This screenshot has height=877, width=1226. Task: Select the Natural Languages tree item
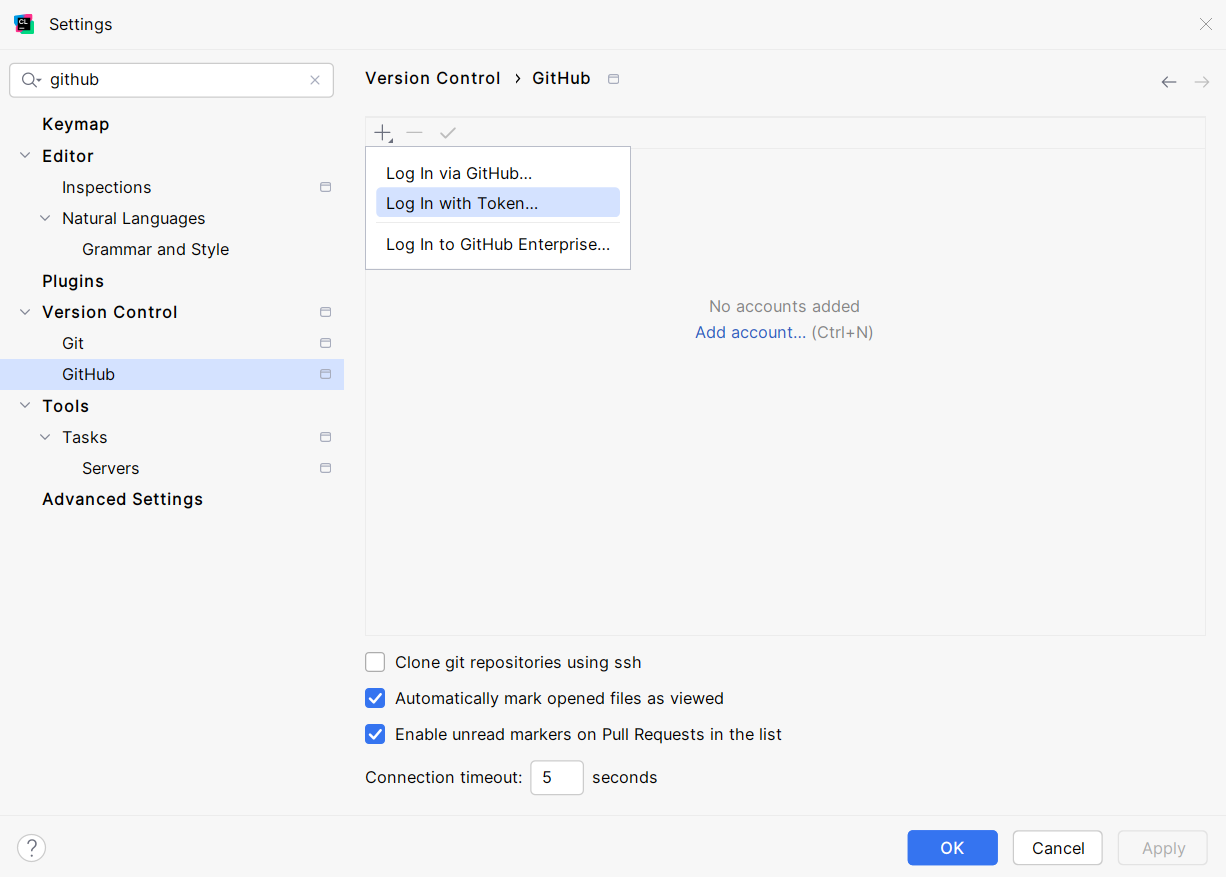click(134, 218)
